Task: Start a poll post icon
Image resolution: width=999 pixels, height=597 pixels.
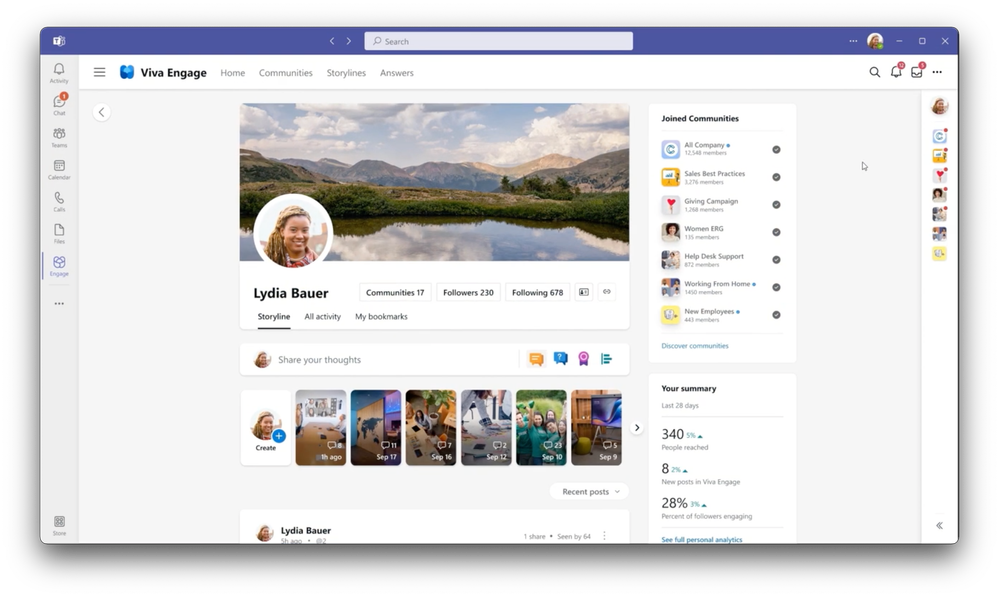Action: [x=606, y=359]
